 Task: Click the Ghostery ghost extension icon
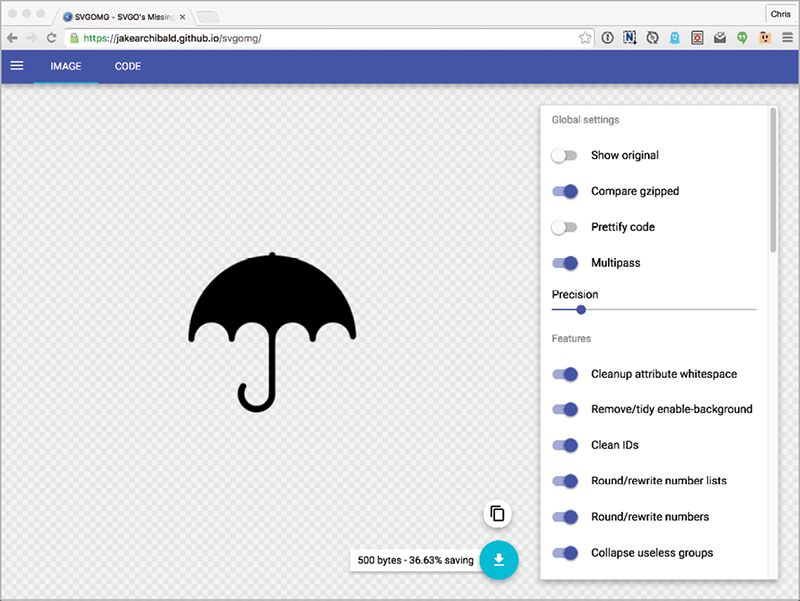pyautogui.click(x=675, y=38)
